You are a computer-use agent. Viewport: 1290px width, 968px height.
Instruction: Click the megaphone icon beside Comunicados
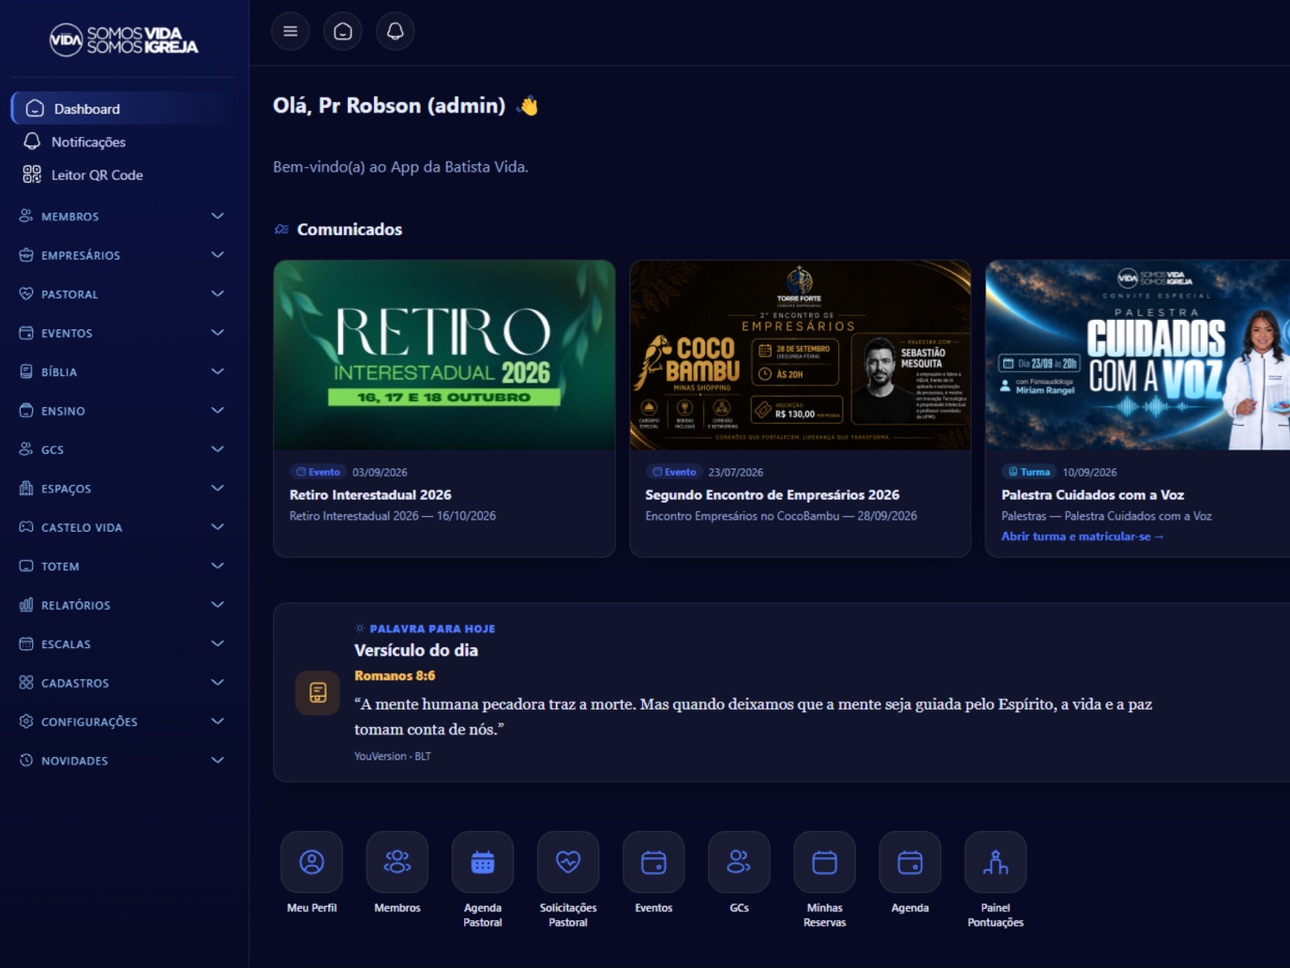coord(282,229)
